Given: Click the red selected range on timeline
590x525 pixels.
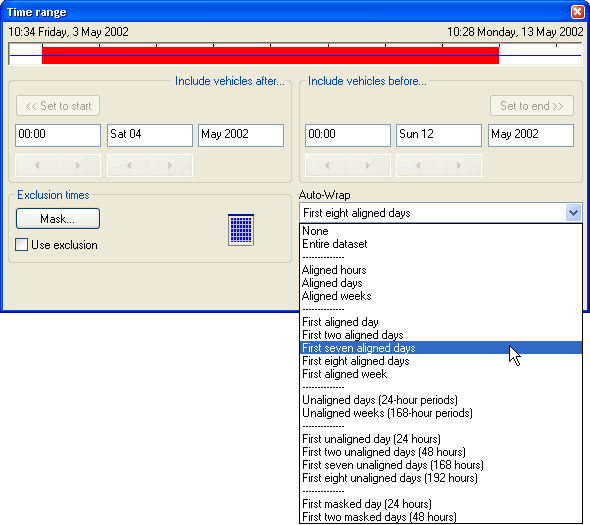Looking at the screenshot, I should [x=270, y=55].
